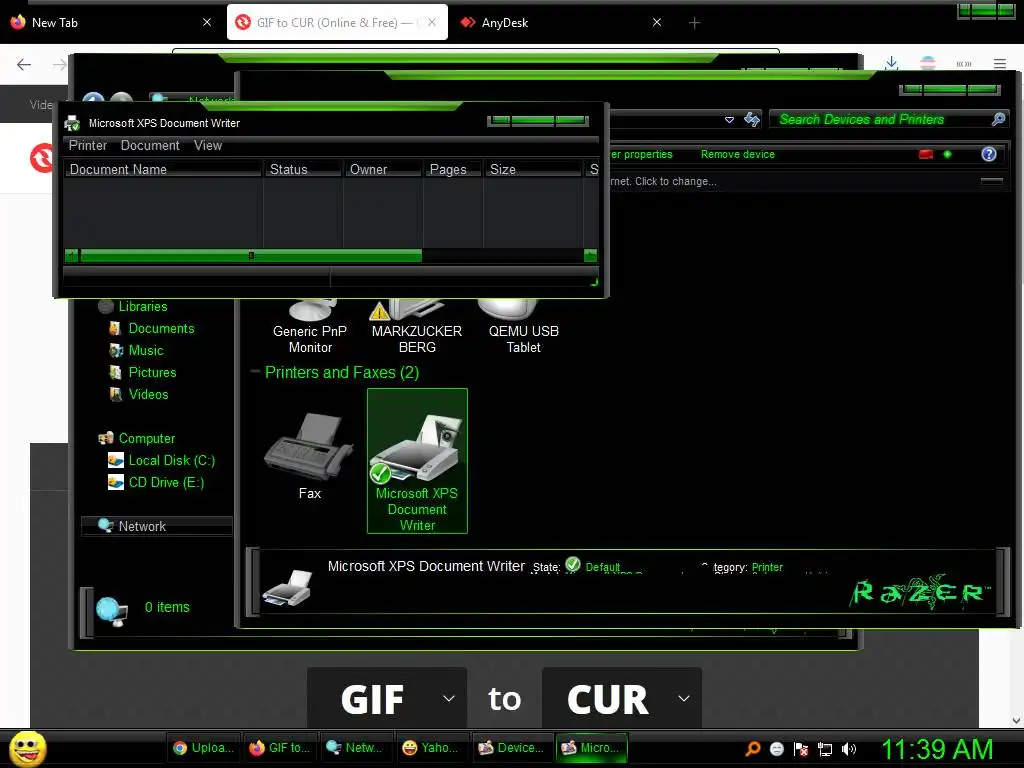
Task: Open the Yaho... taskbar item
Action: pyautogui.click(x=434, y=748)
